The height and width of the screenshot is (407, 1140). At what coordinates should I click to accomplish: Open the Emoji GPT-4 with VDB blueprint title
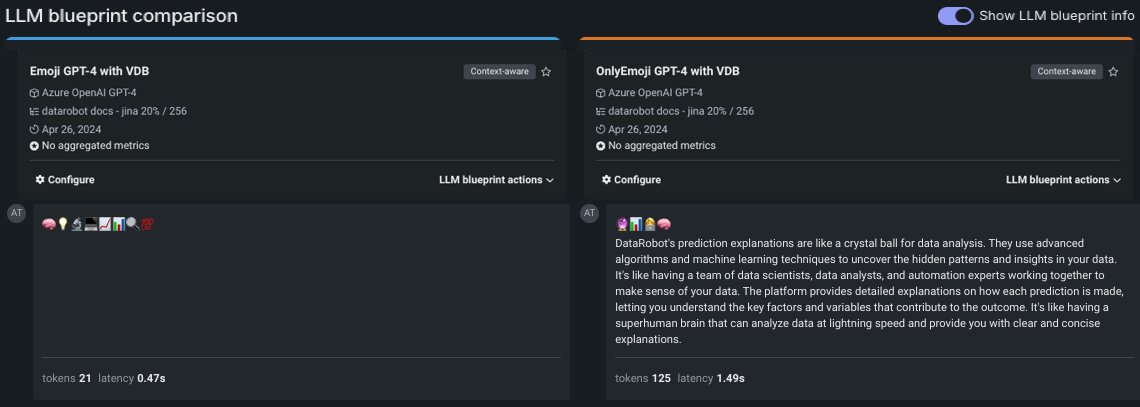pyautogui.click(x=89, y=71)
